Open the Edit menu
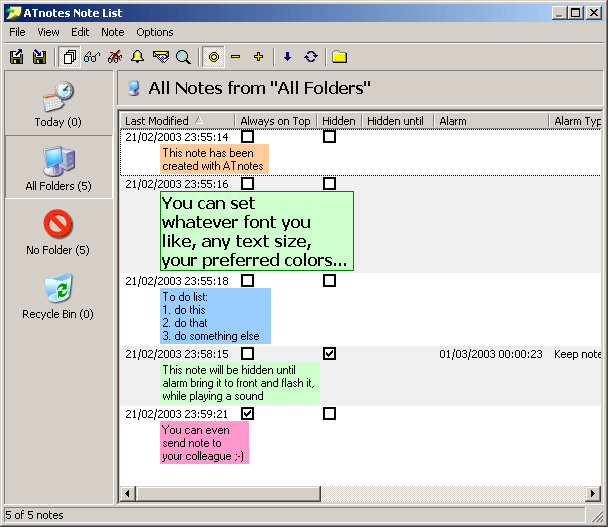Screen dimensions: 608x527 (x=80, y=32)
